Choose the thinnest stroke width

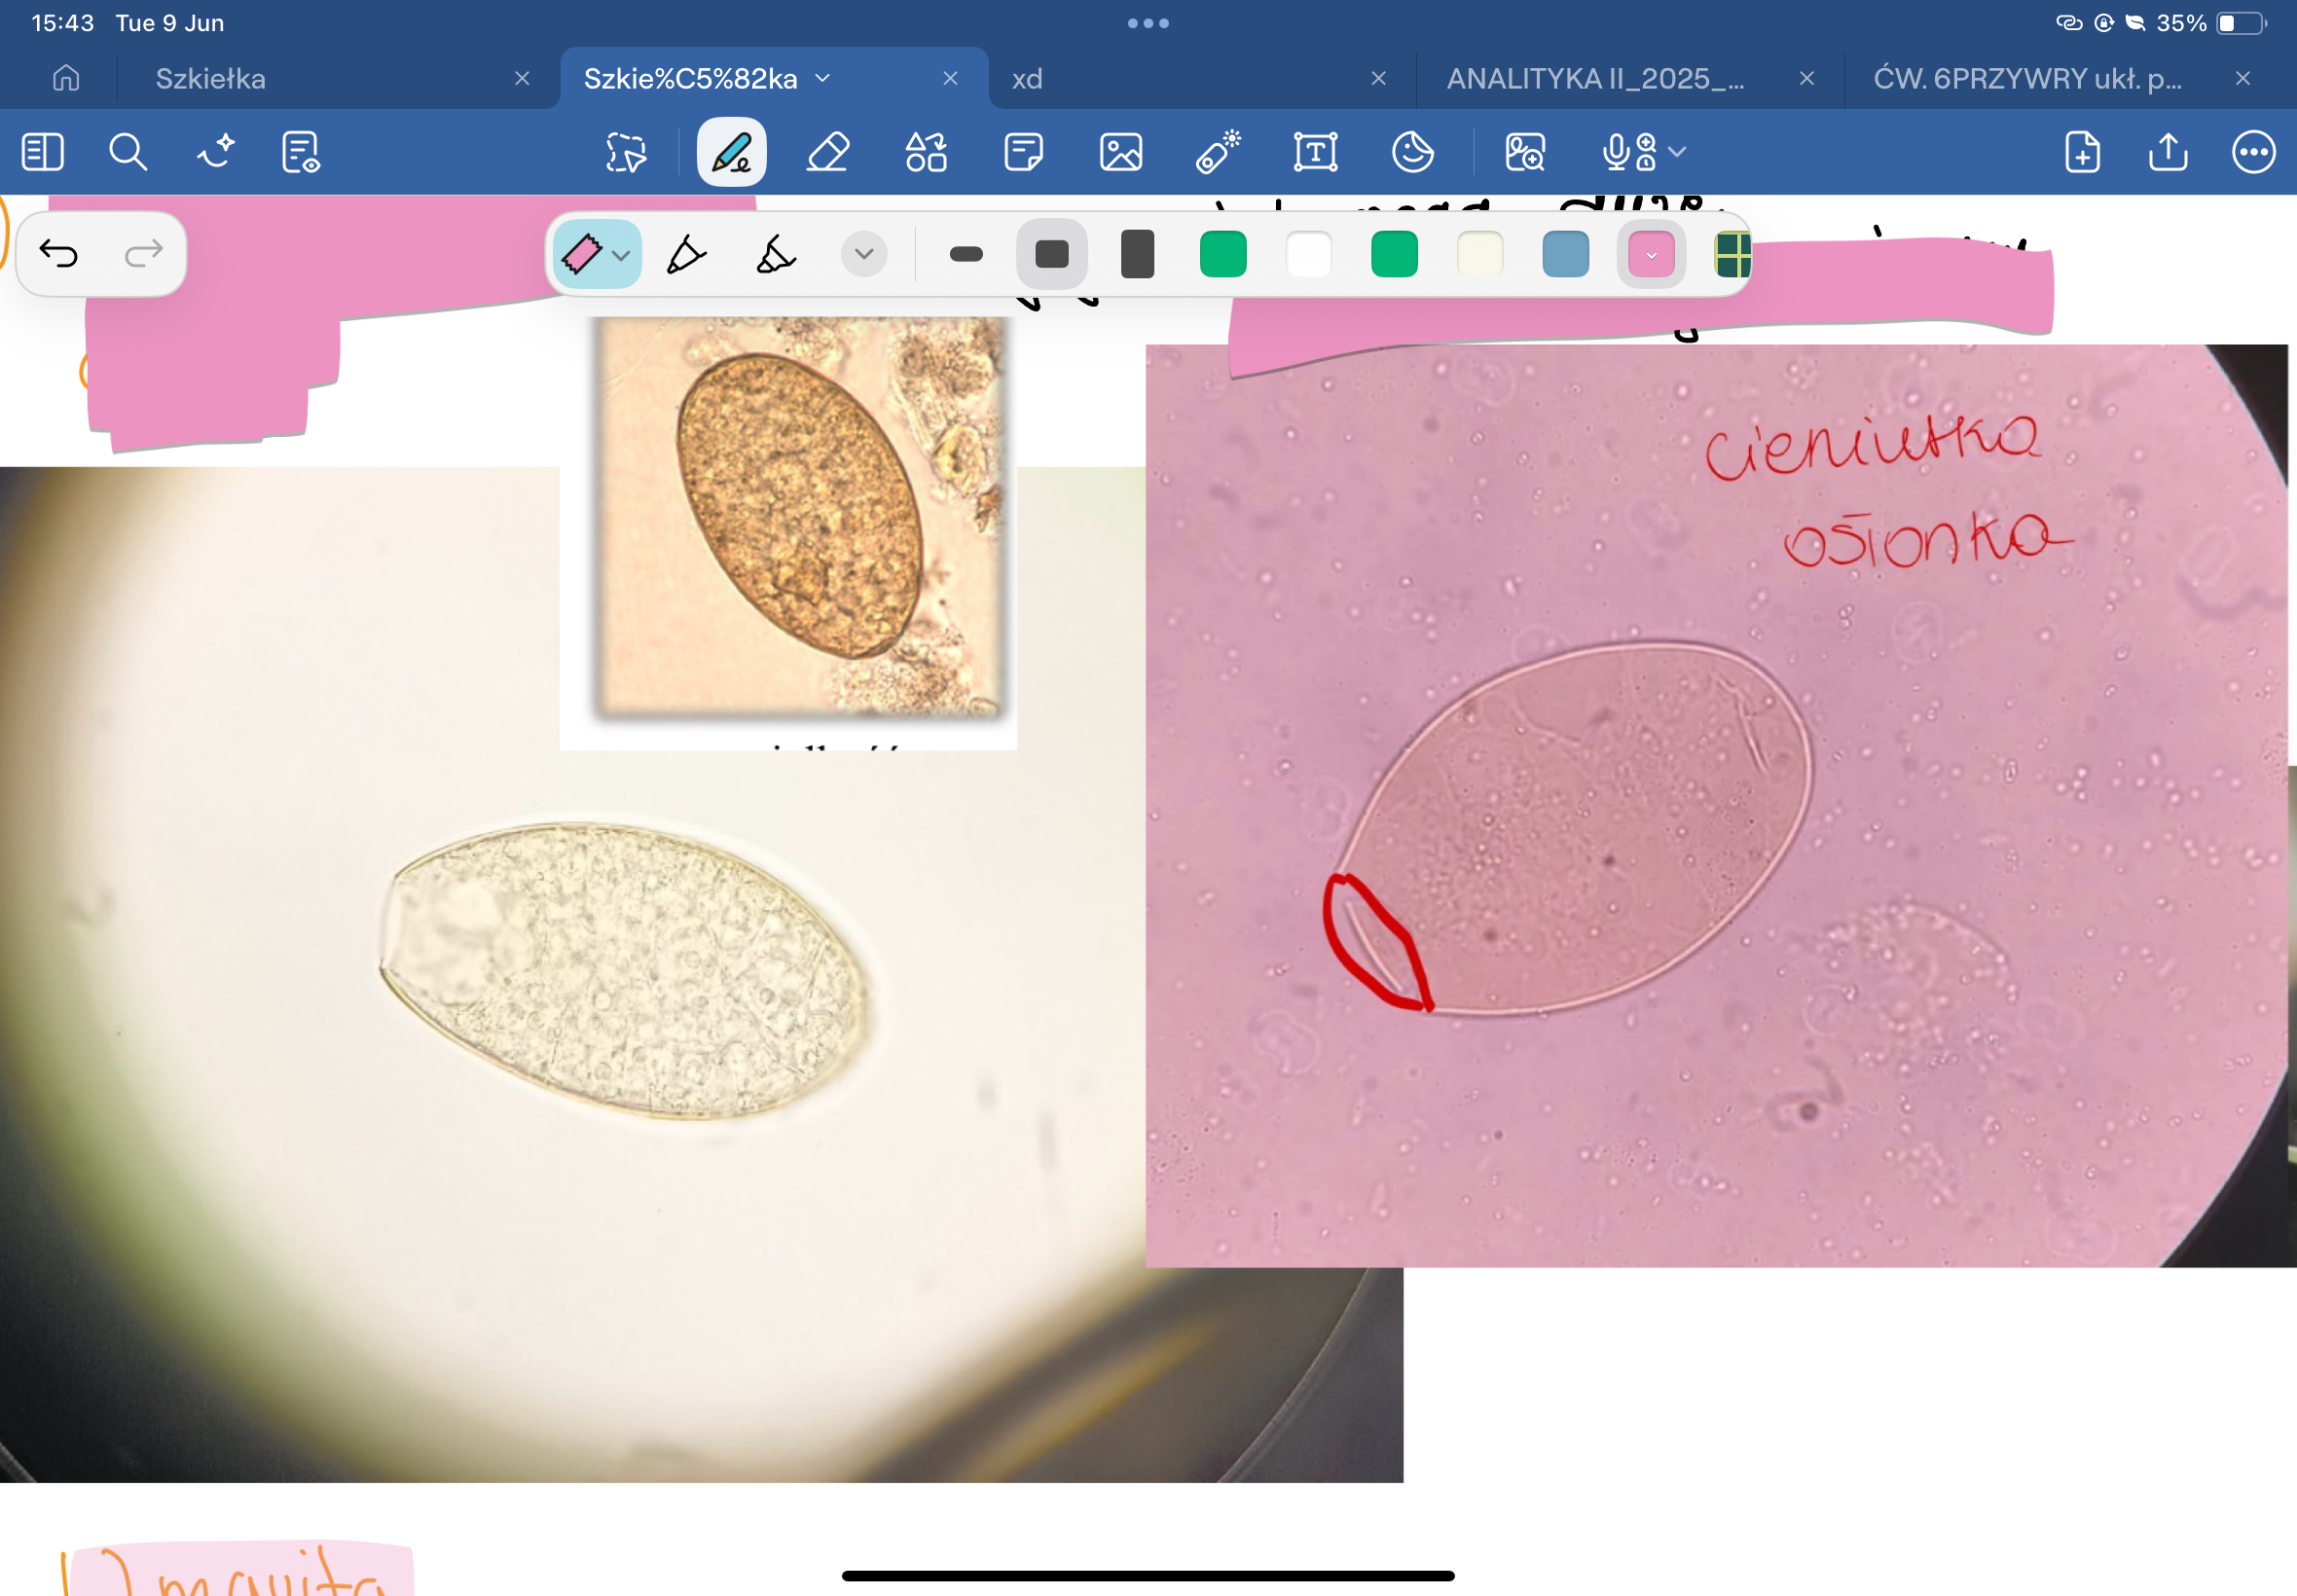(x=966, y=254)
